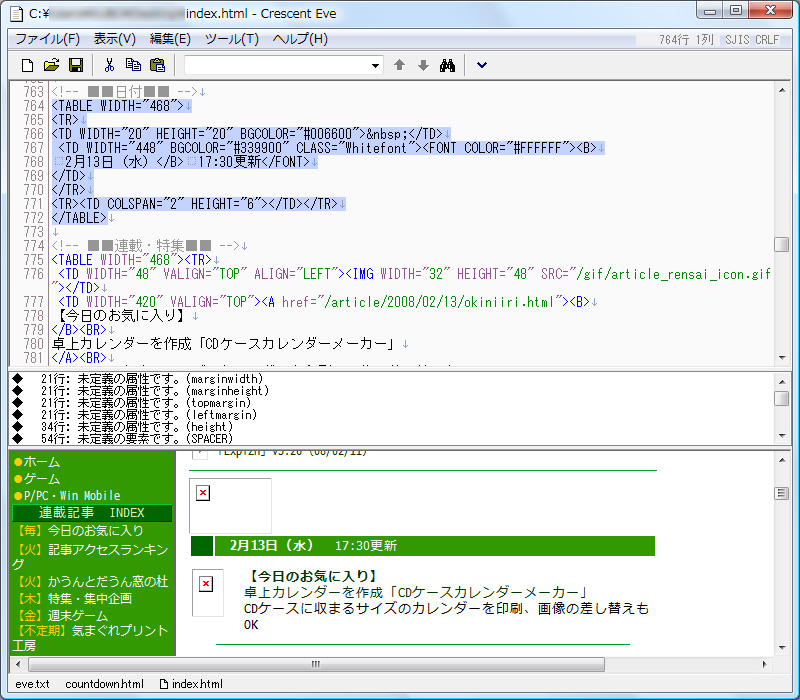Open the ゲーム link in the preview
Screen dimensions: 800x700
[x=41, y=479]
